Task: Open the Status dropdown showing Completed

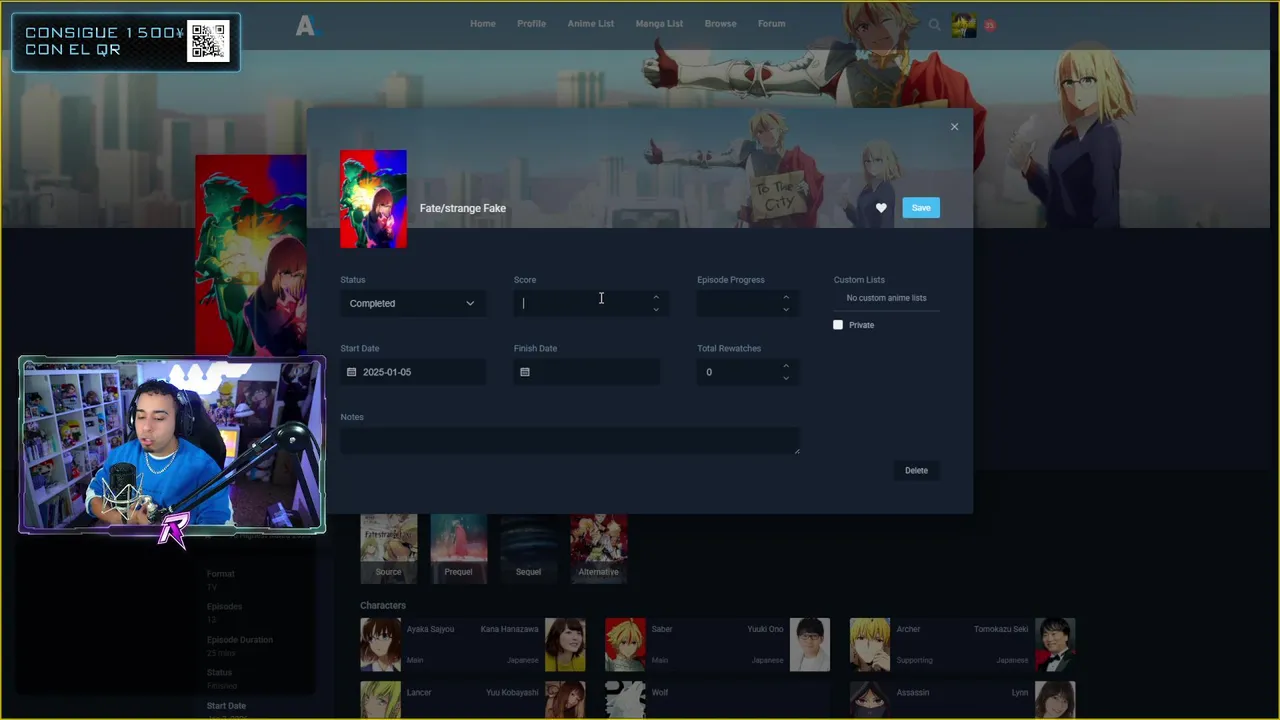Action: pos(413,303)
